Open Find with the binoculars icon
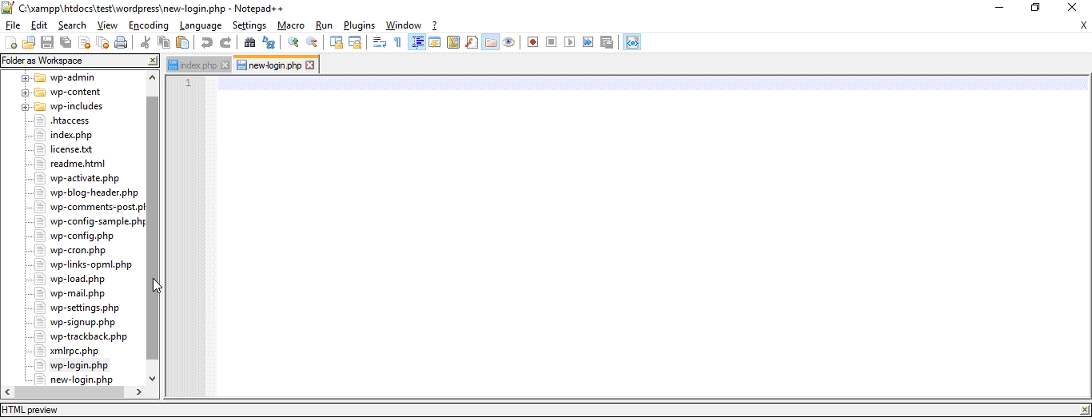 click(x=250, y=43)
